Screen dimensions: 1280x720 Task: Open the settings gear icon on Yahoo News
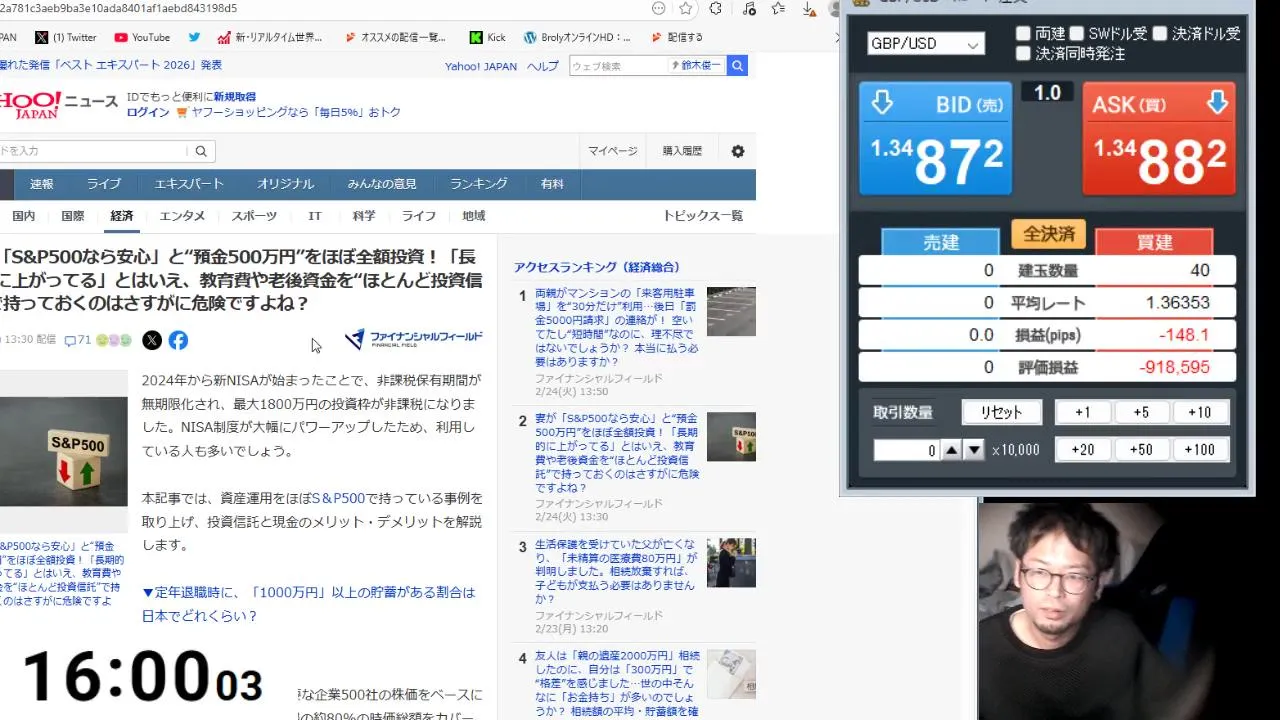click(x=738, y=151)
